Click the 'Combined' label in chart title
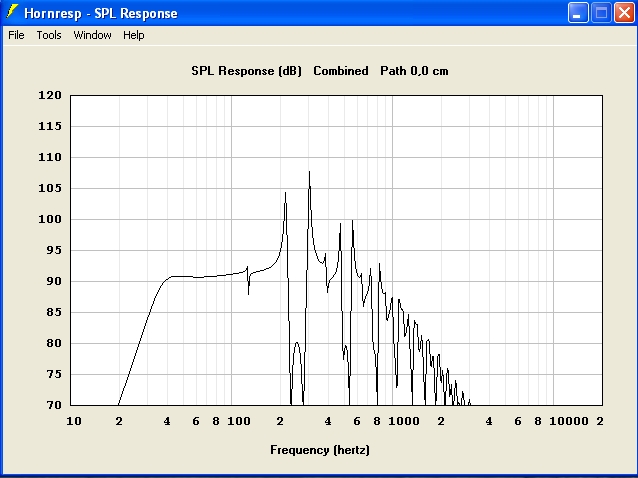This screenshot has width=638, height=478. pyautogui.click(x=341, y=71)
